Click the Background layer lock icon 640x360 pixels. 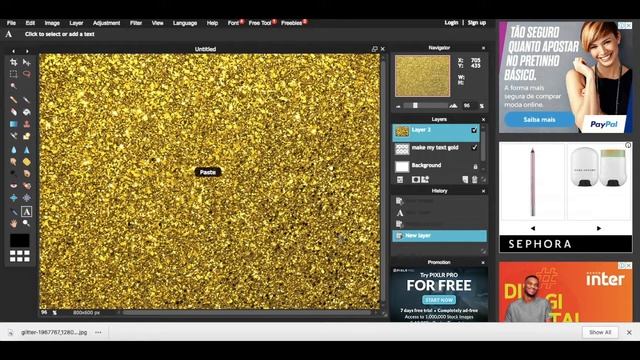(475, 167)
